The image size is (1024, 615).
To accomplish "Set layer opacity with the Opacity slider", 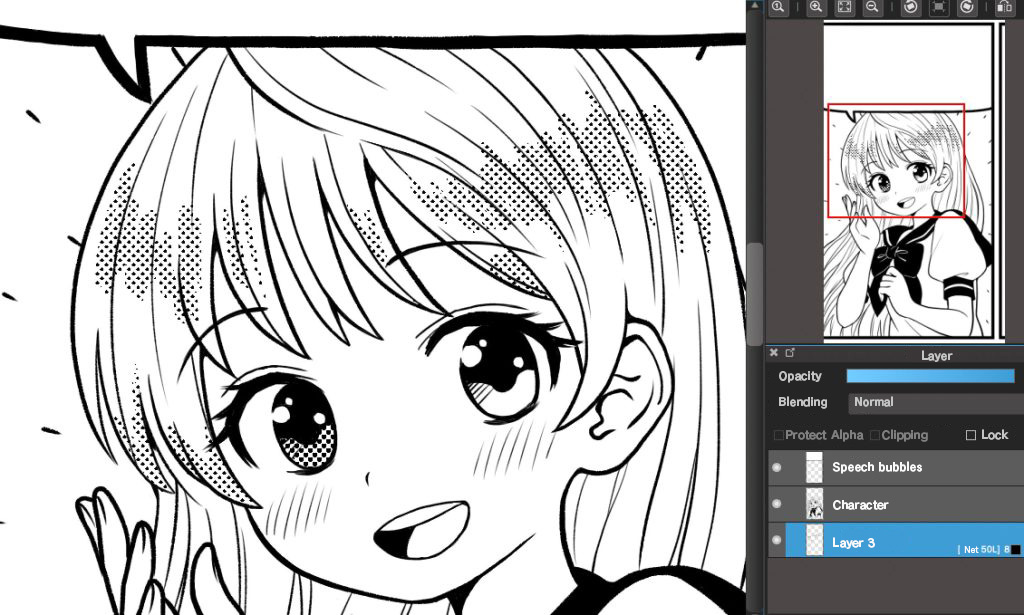I will (931, 376).
